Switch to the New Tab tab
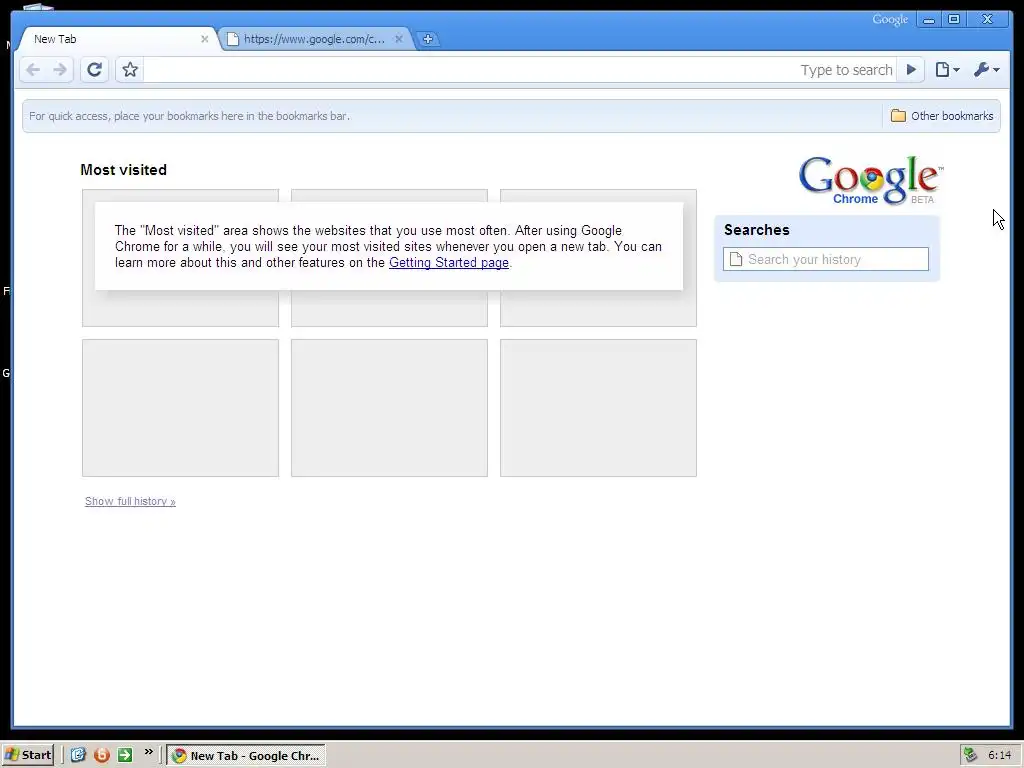 pyautogui.click(x=116, y=39)
